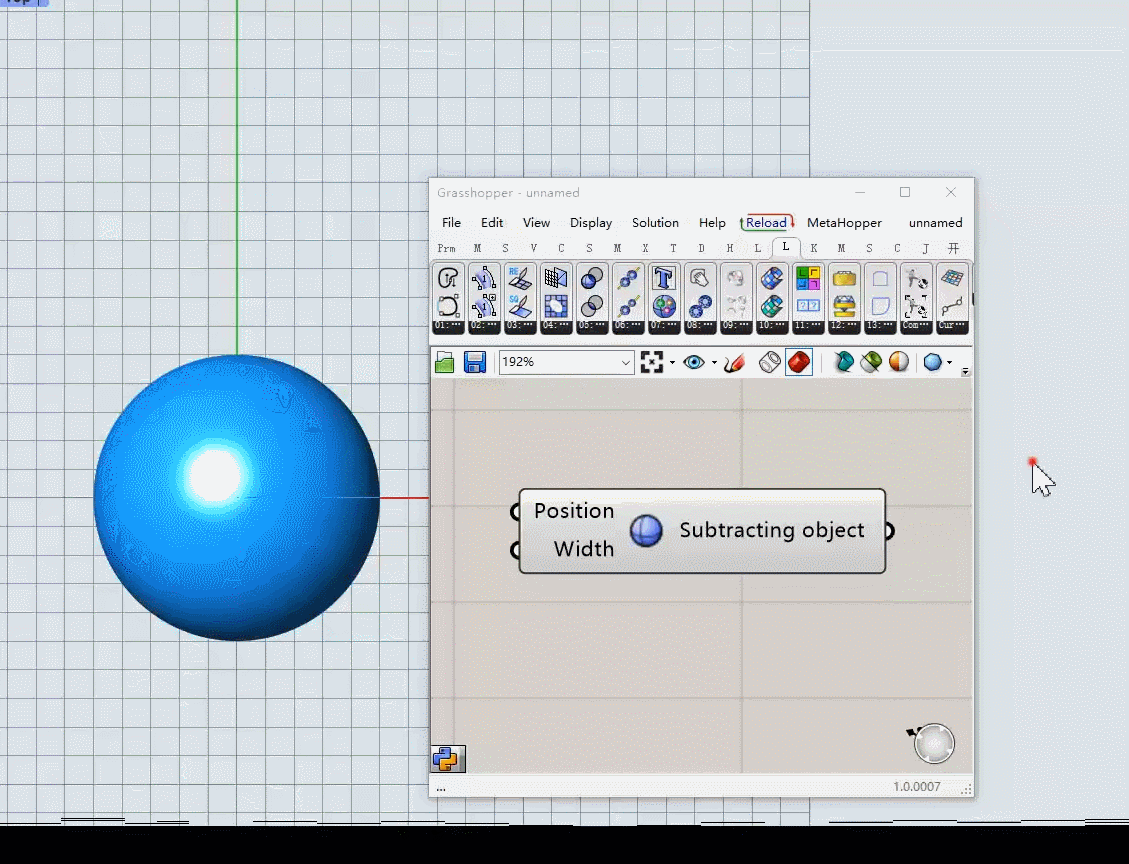Open the 192% zoom level dropdown

click(626, 363)
